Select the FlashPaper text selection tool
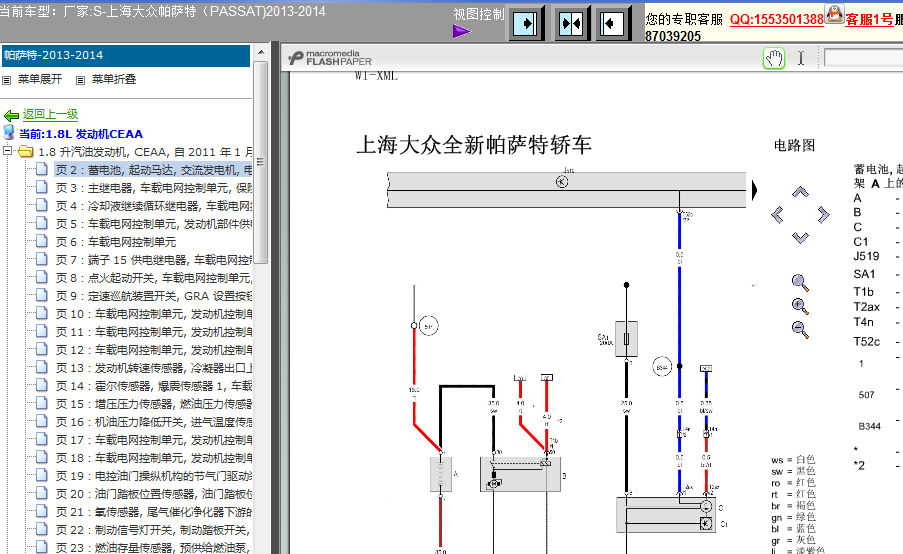 coord(800,58)
